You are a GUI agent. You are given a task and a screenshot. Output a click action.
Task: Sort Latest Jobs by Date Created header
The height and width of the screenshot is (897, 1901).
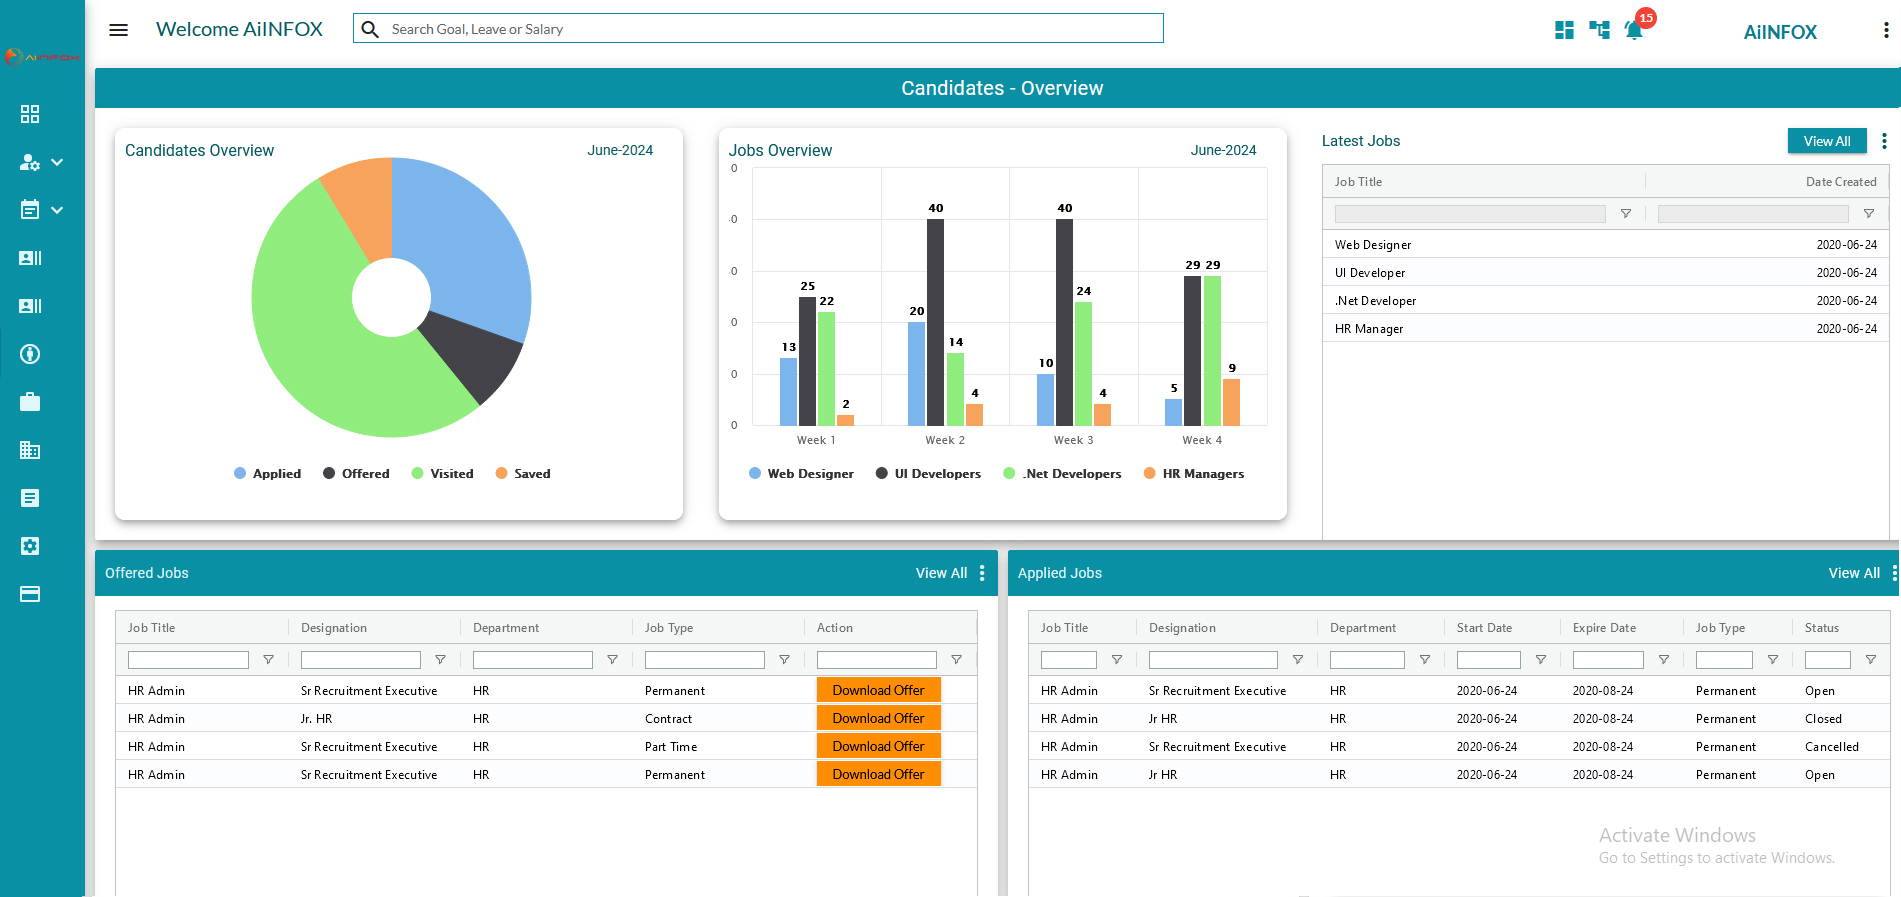[x=1841, y=182]
